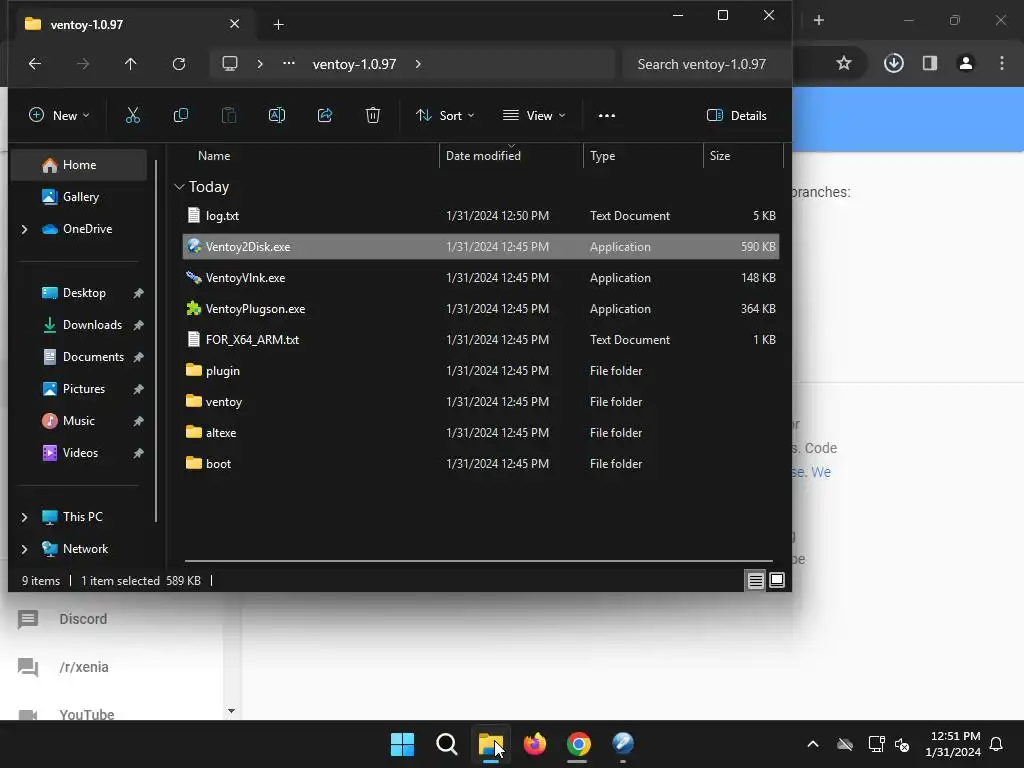
Task: Show hidden tray icons chevron
Action: 812,744
